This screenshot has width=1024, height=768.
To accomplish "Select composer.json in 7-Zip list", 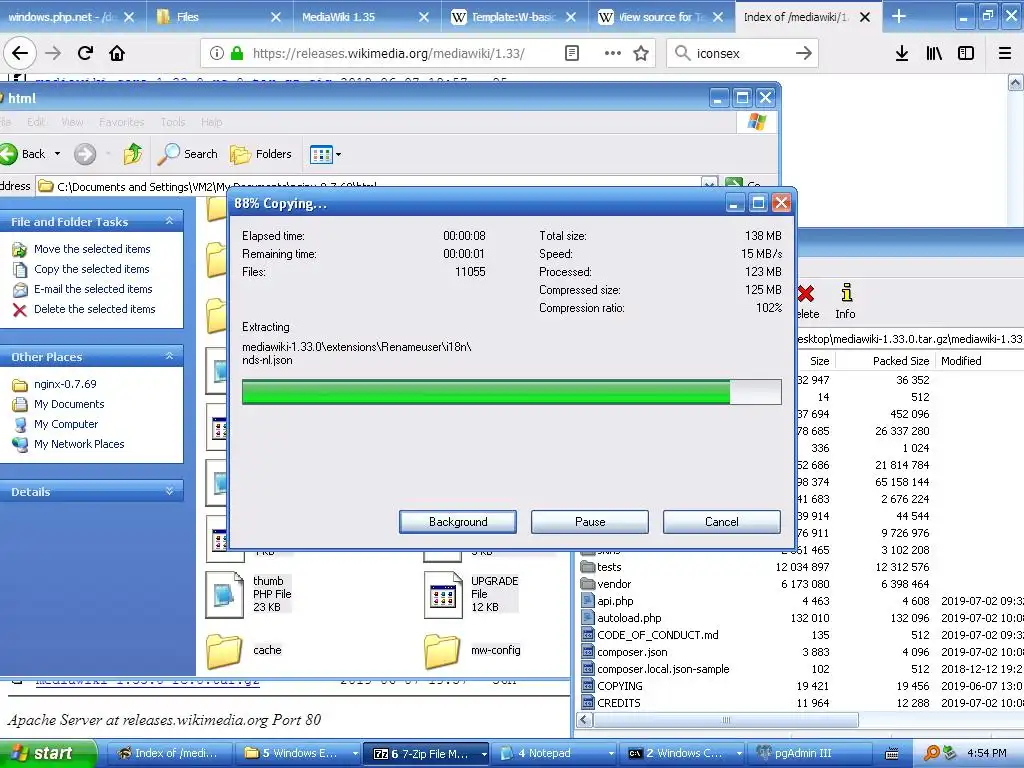I will pos(632,652).
